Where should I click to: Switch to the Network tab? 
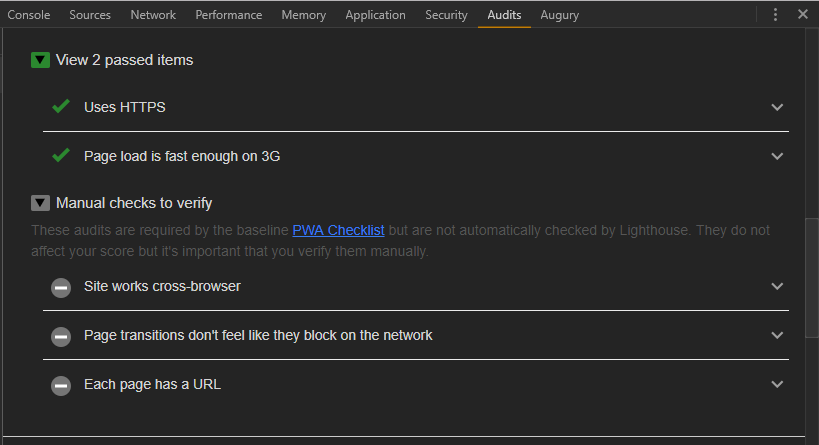pyautogui.click(x=153, y=15)
